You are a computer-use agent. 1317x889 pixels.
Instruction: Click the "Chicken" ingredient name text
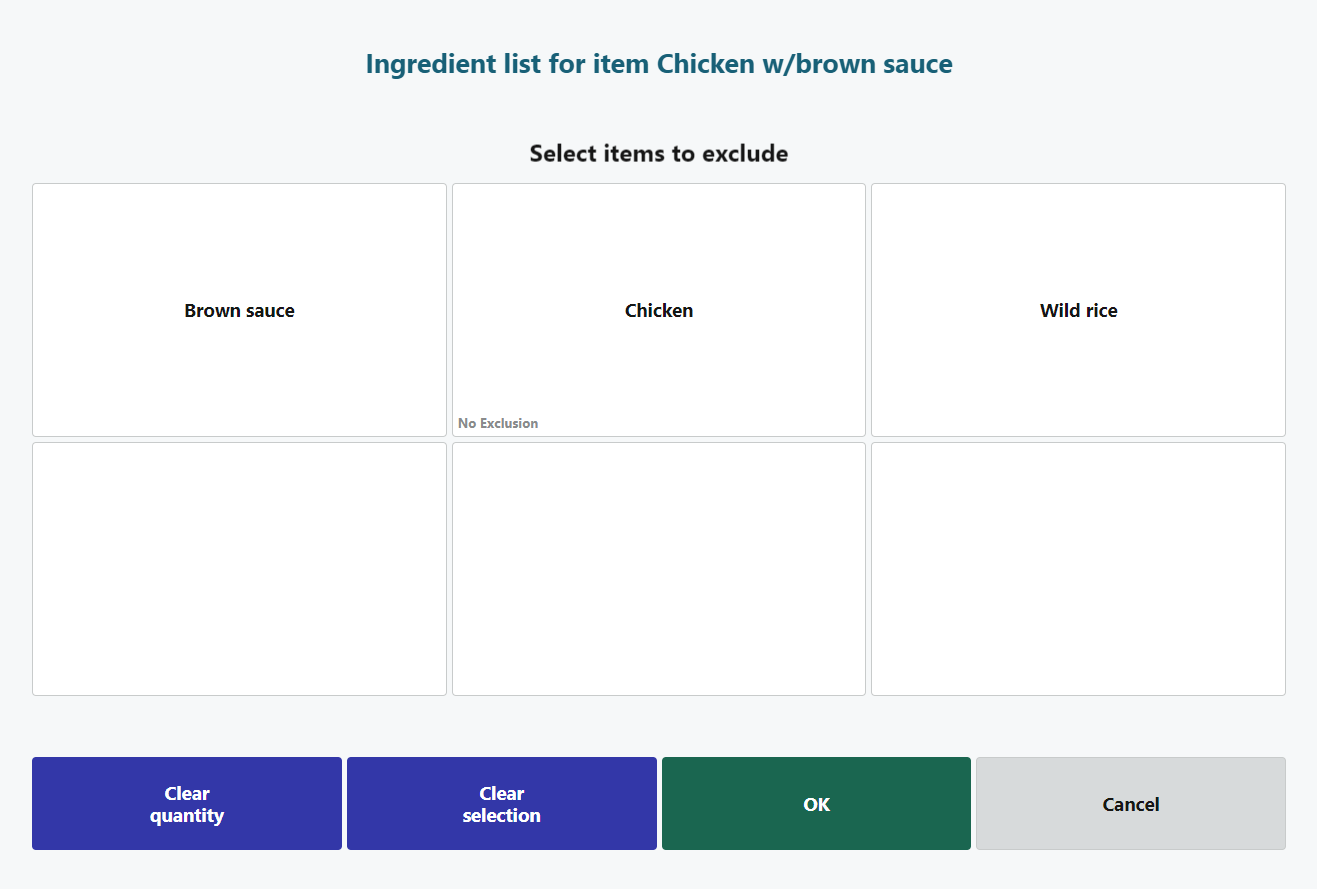[x=658, y=311]
